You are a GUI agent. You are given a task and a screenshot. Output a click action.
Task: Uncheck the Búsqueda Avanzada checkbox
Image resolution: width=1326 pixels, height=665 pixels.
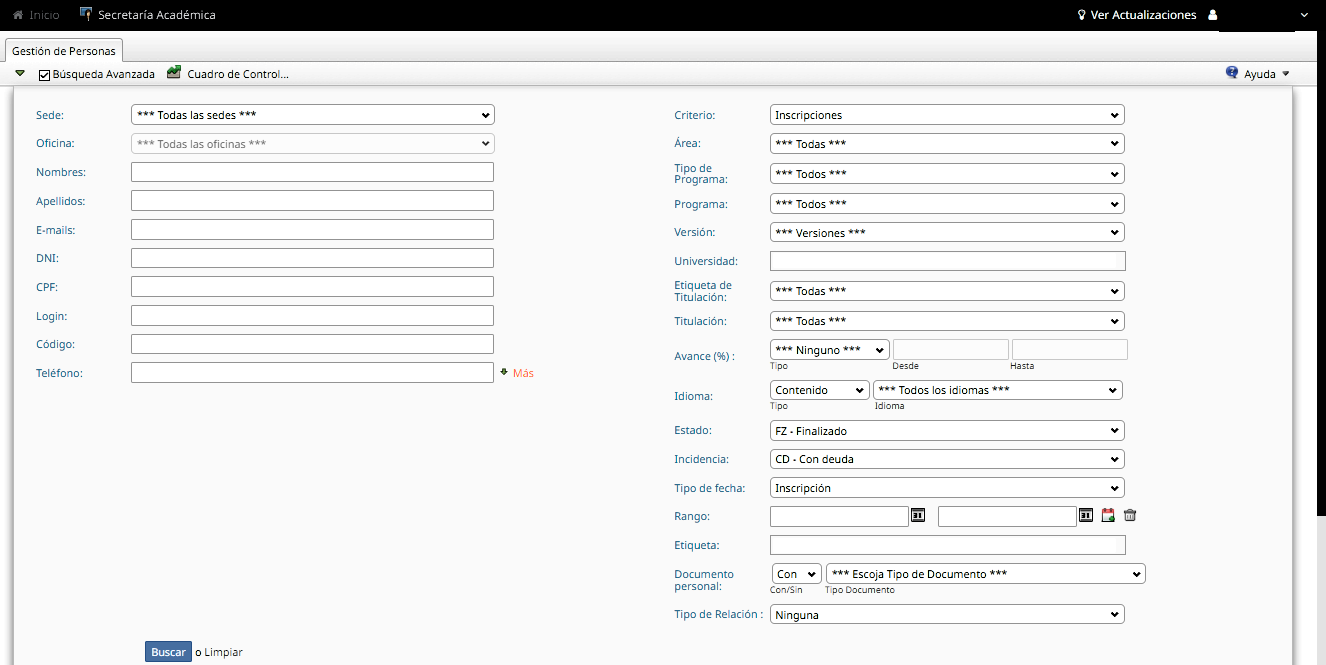pyautogui.click(x=44, y=74)
